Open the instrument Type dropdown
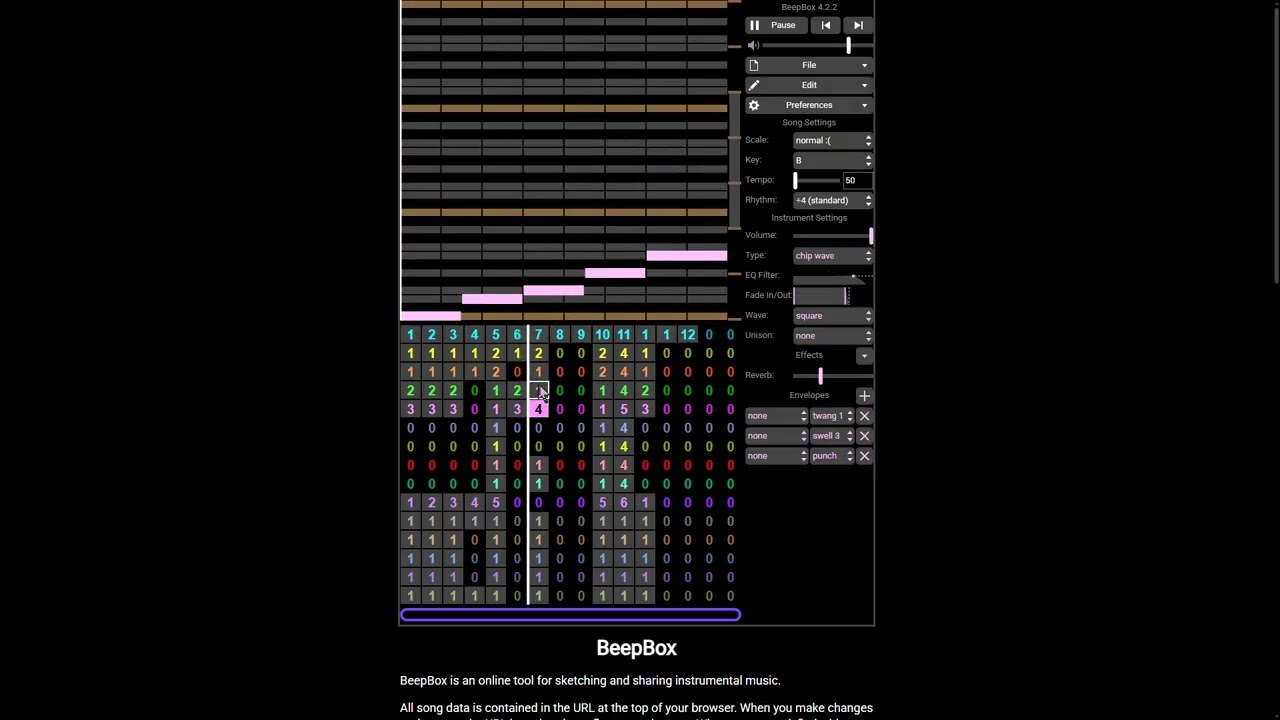 [833, 256]
